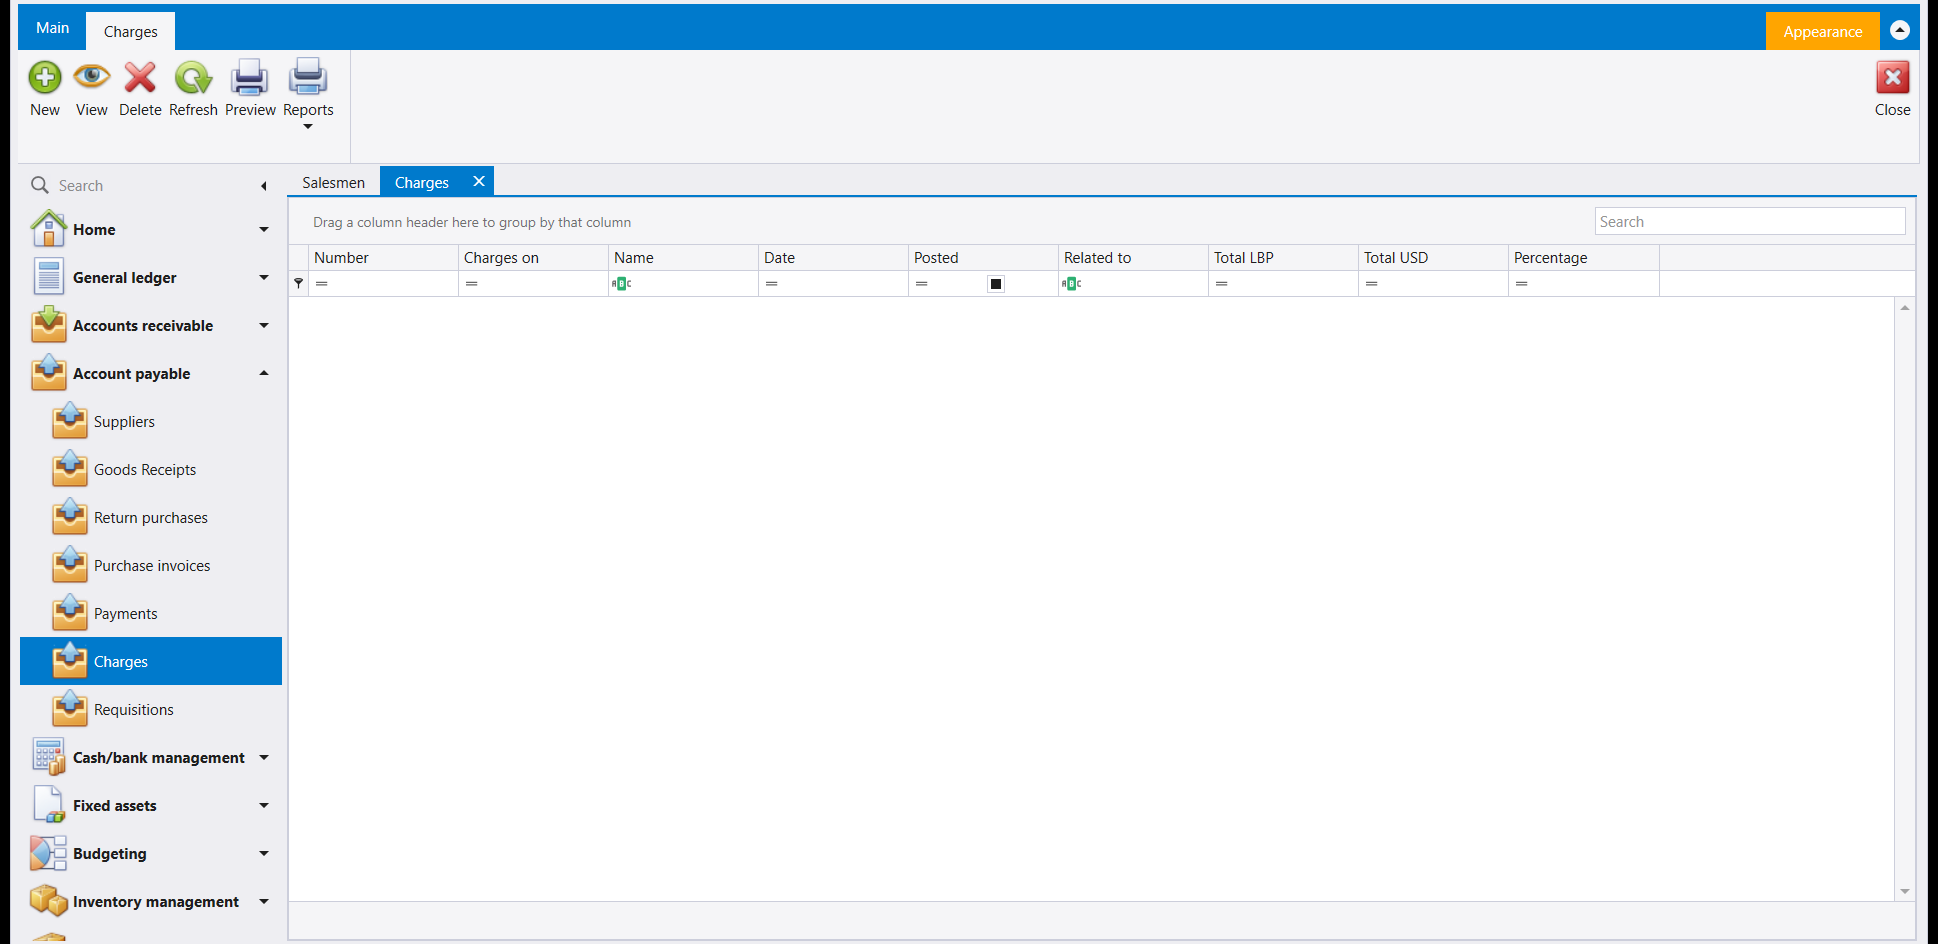The image size is (1938, 944).
Task: Close the Charges document tab
Action: (x=479, y=181)
